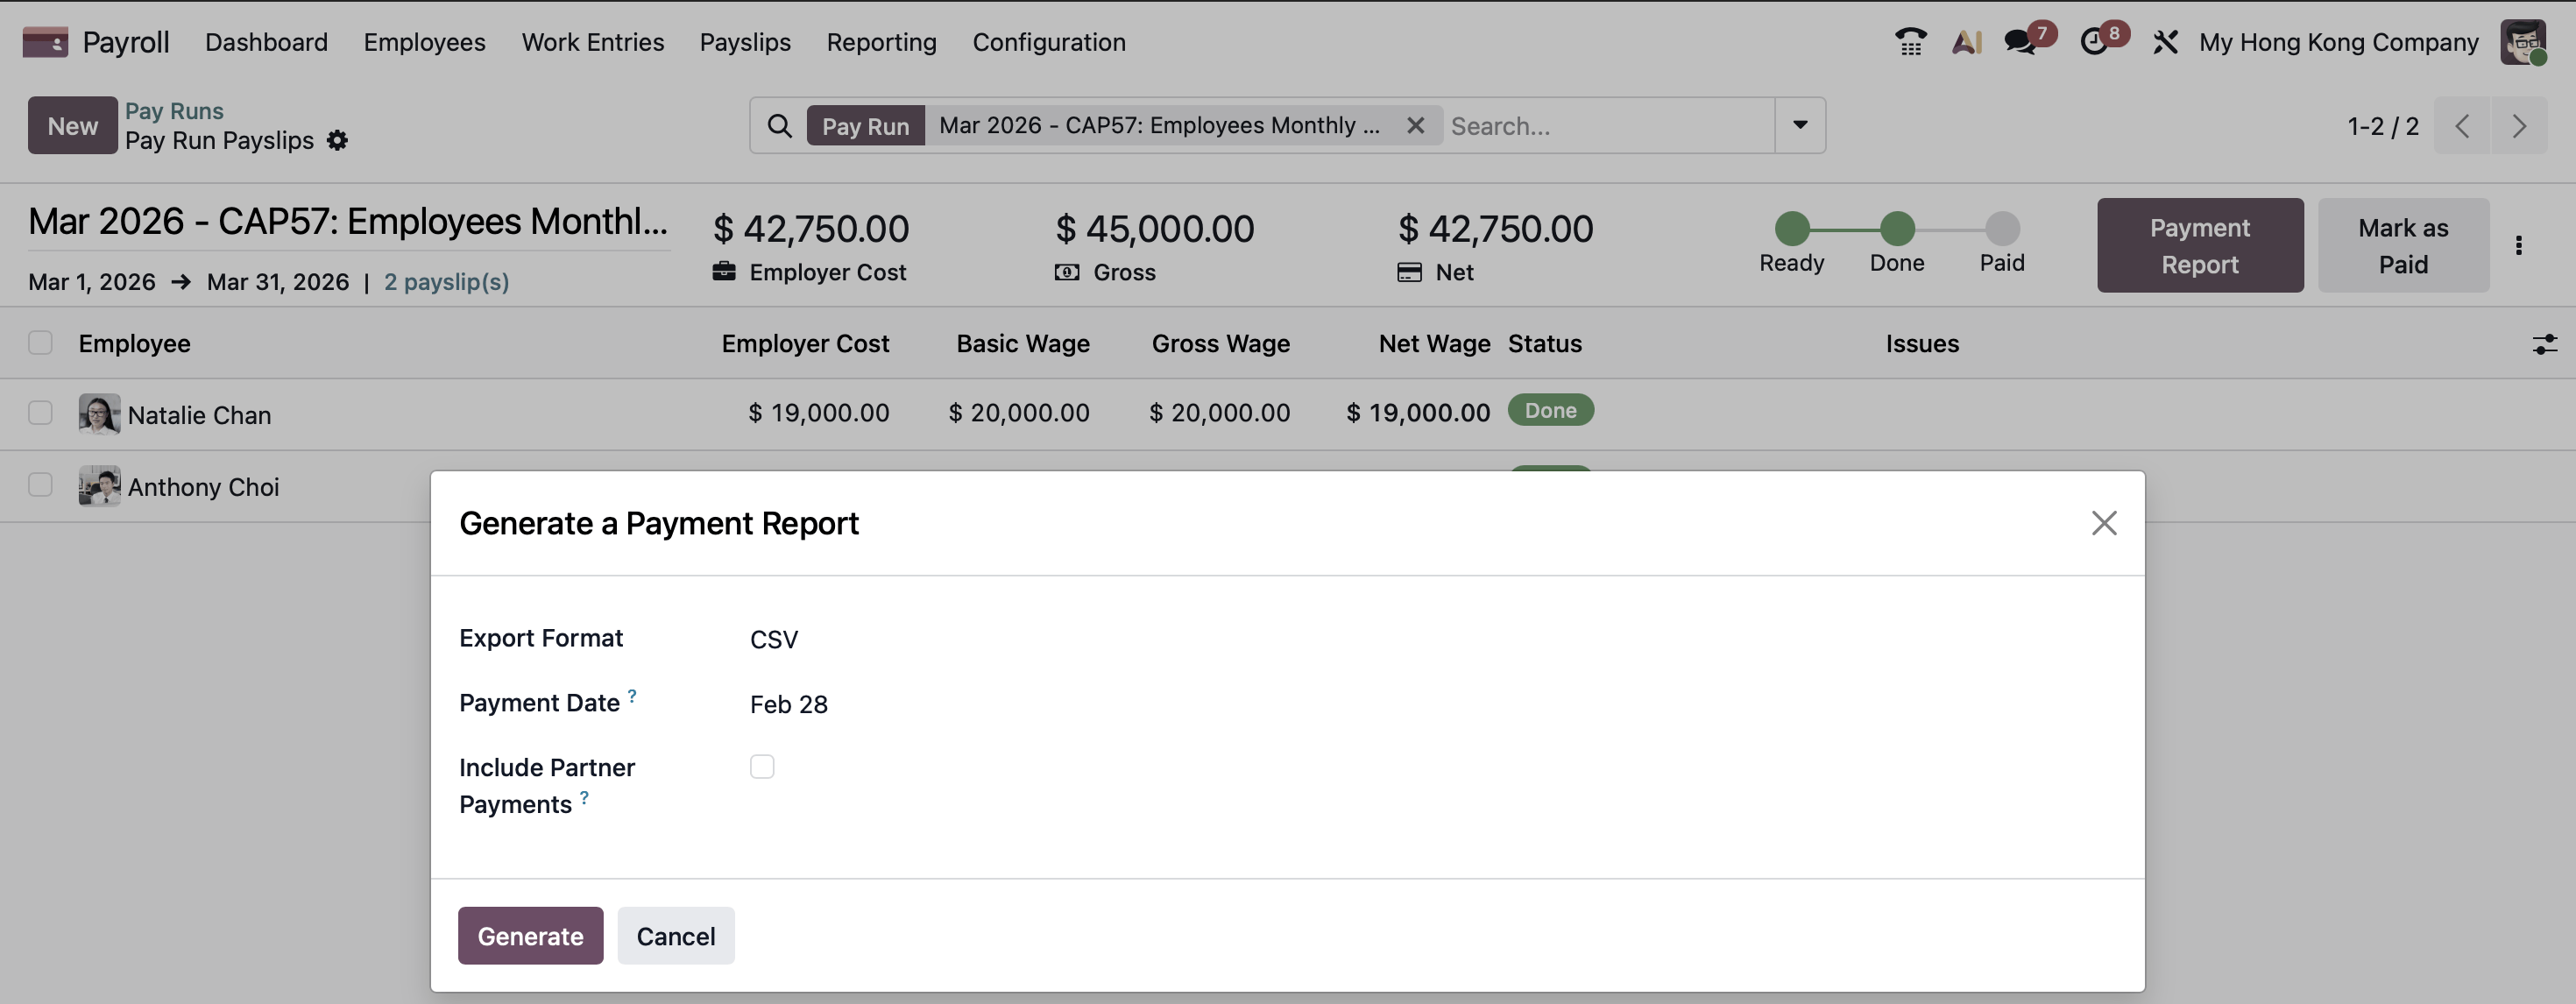This screenshot has height=1004, width=2576.
Task: Sort by the Employee column header
Action: click(x=134, y=343)
